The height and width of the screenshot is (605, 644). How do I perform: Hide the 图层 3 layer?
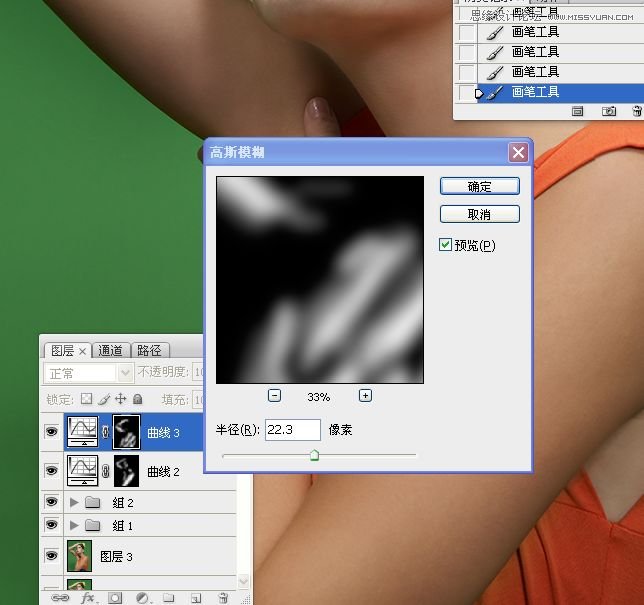coord(51,556)
